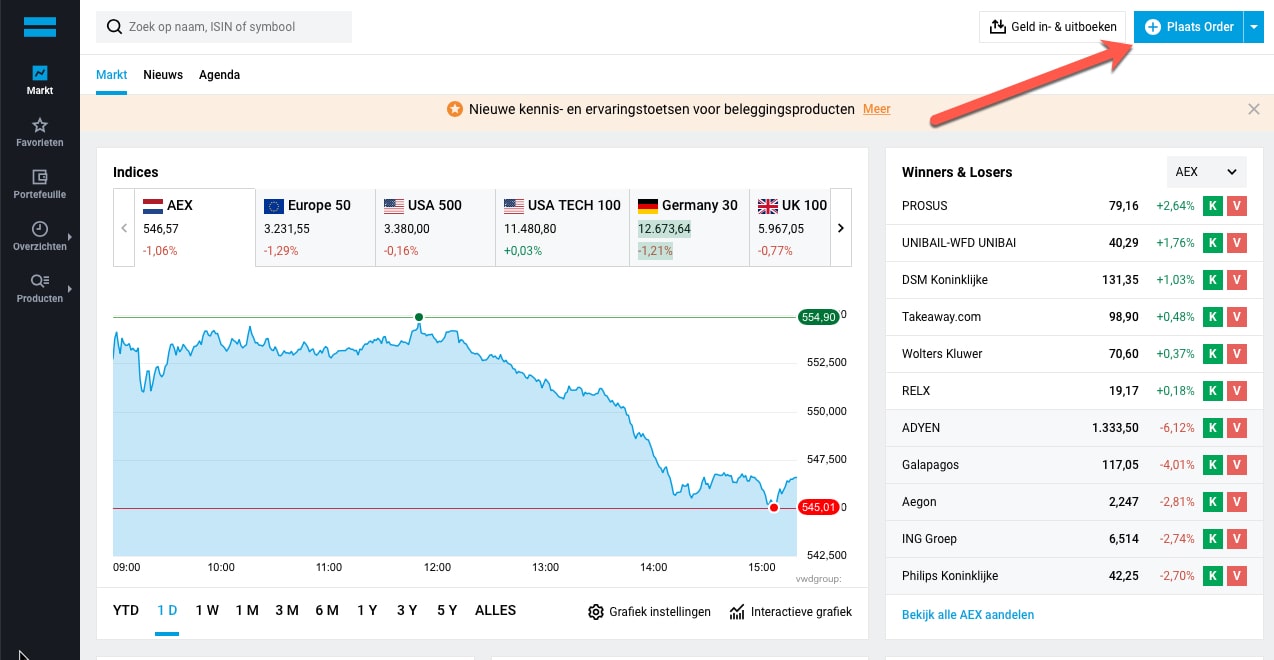Open Overzichten clock icon in sidebar
1274x660 pixels.
40,229
